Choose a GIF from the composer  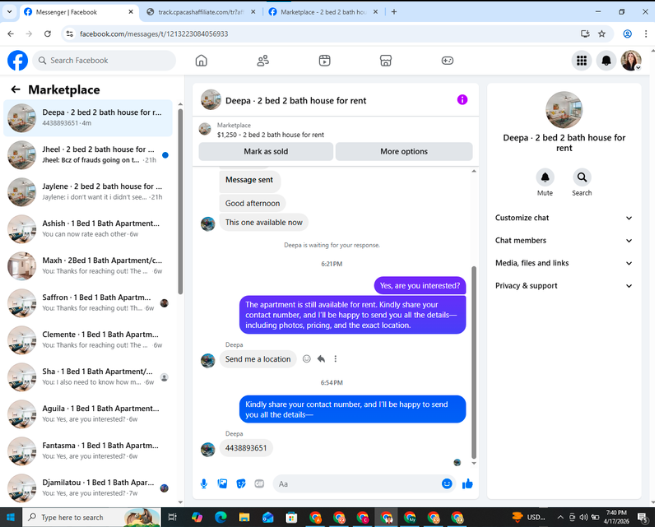[x=259, y=484]
